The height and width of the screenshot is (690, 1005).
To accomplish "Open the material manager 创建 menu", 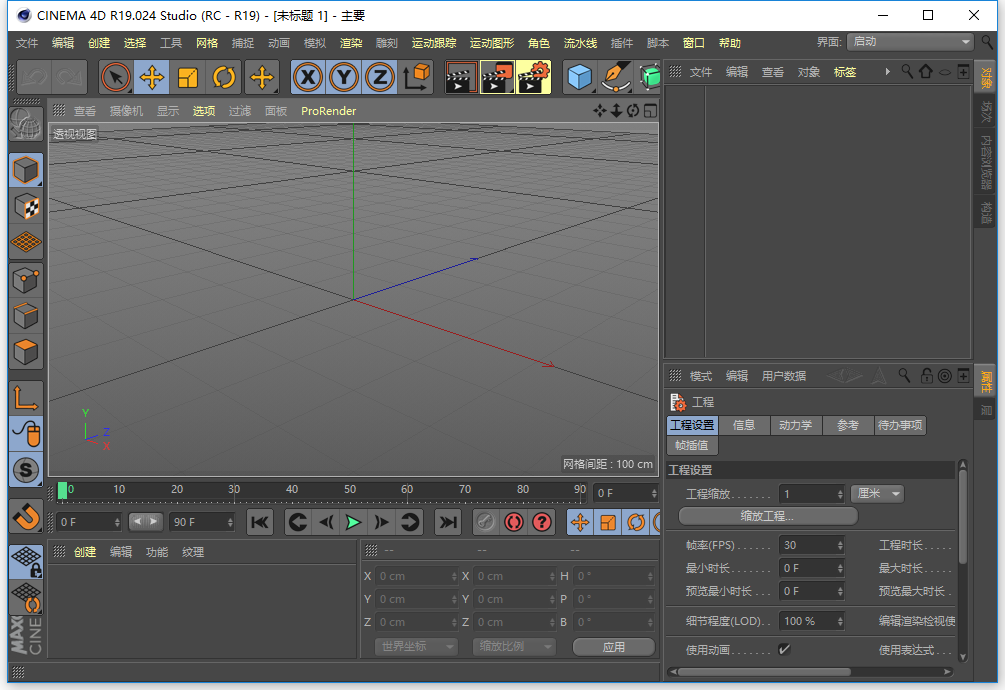I will coord(85,552).
